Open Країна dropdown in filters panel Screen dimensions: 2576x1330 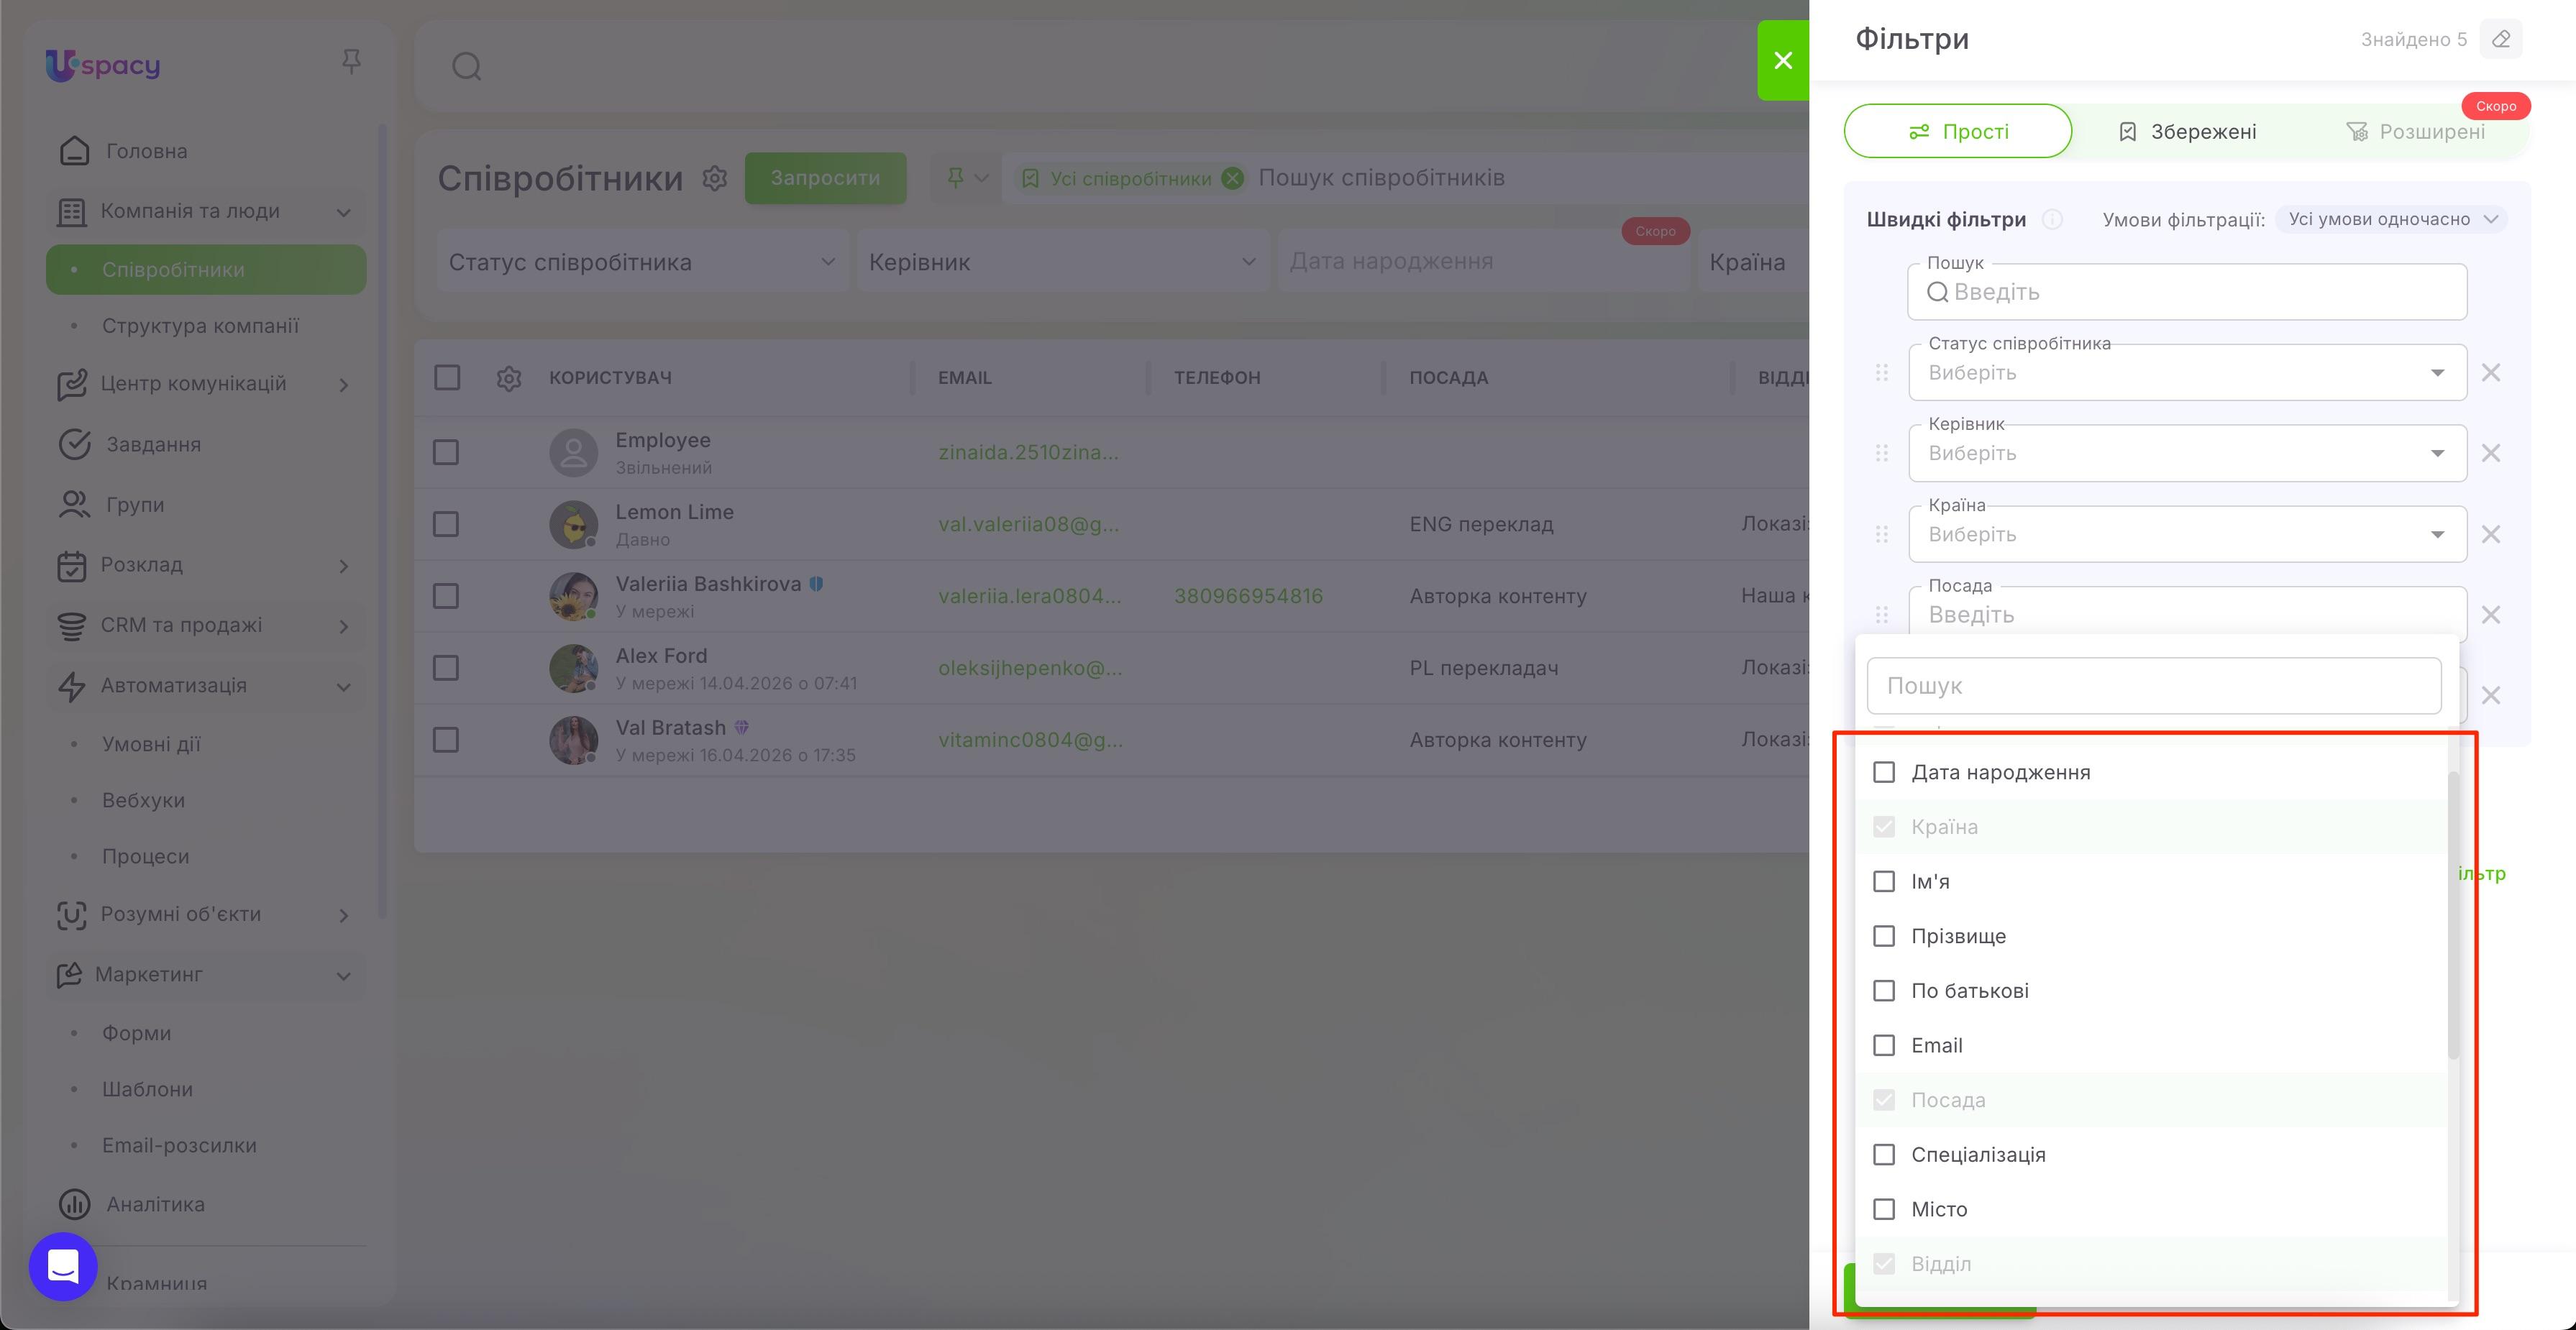click(x=2187, y=534)
